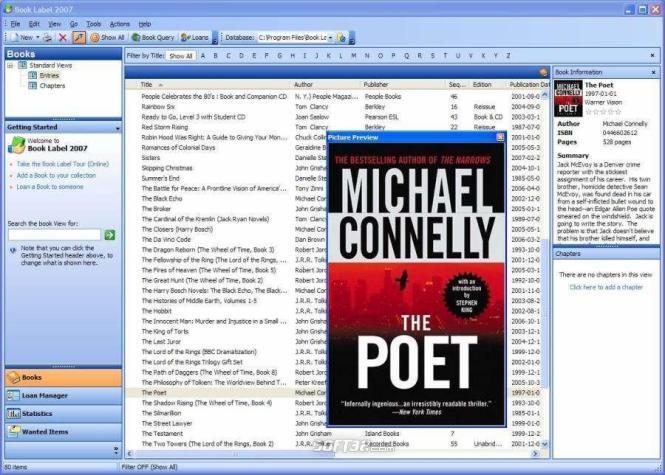665x475 pixels.
Task: Close the Book Information panel
Action: pyautogui.click(x=653, y=73)
